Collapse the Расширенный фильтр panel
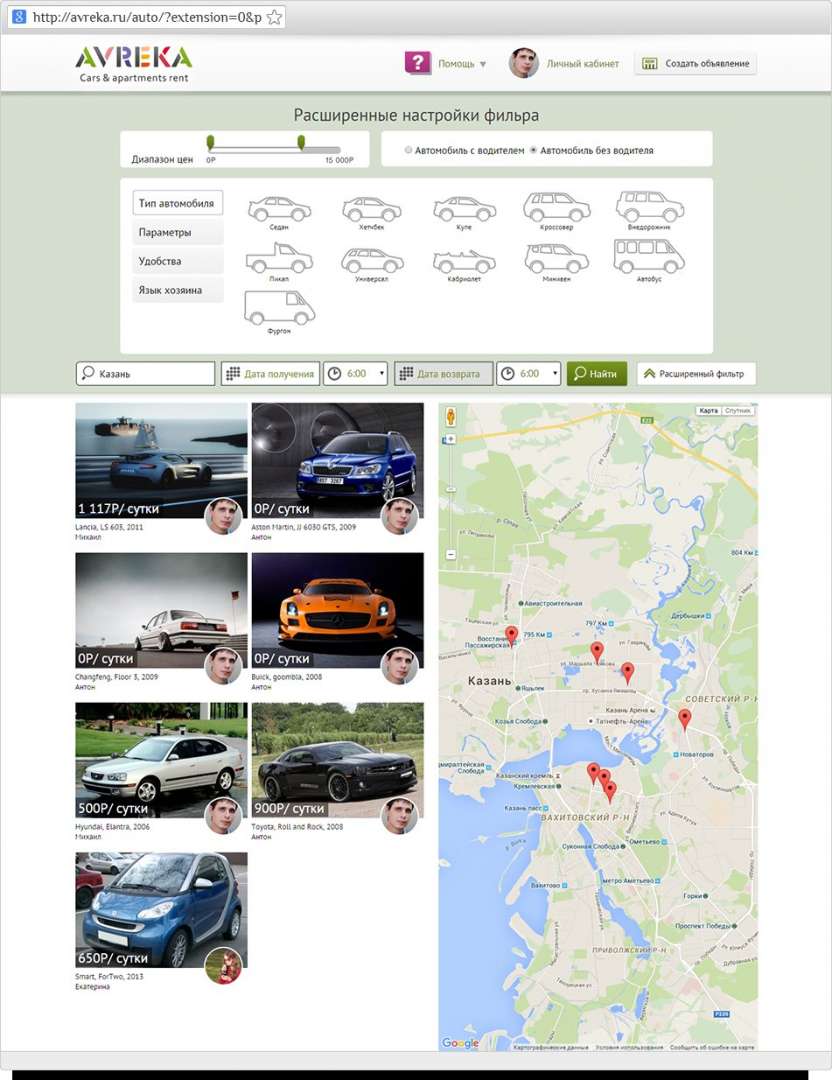 [696, 373]
